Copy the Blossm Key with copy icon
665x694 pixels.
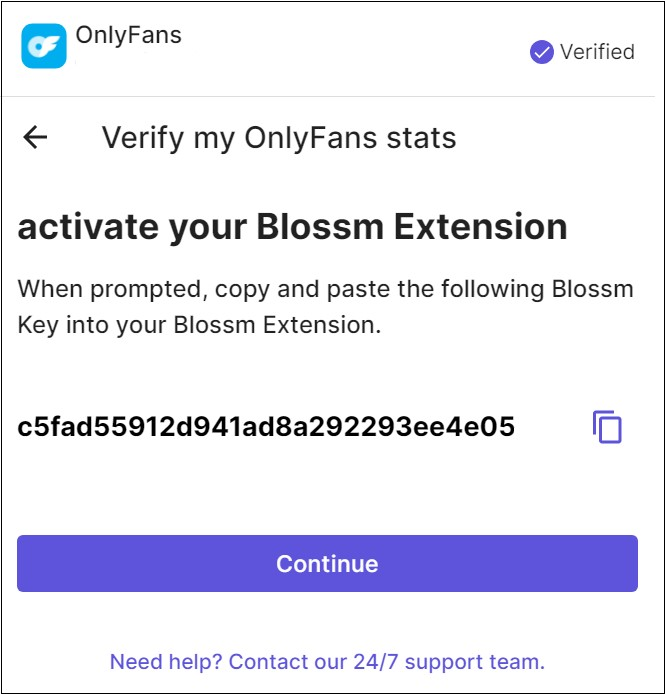(607, 427)
